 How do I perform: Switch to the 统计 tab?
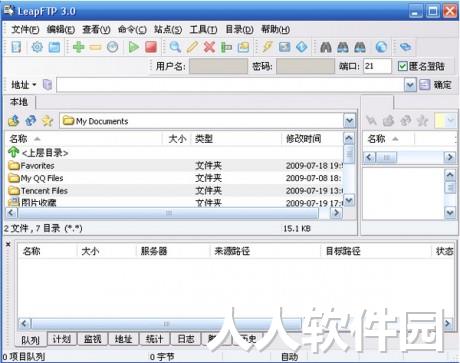155,339
